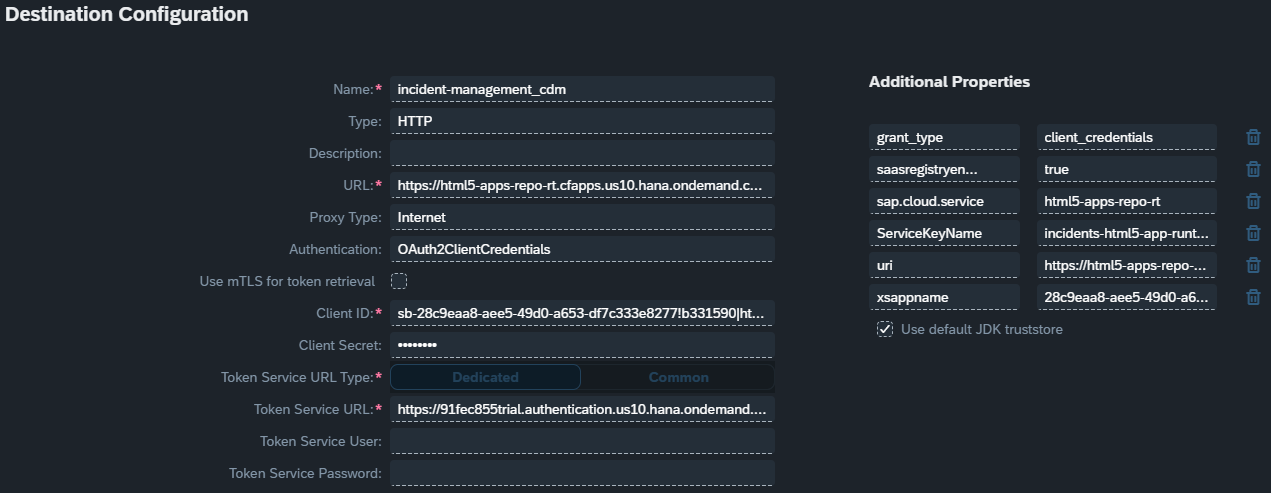Click the saasregistryen... key field
The height and width of the screenshot is (493, 1271).
(x=944, y=169)
